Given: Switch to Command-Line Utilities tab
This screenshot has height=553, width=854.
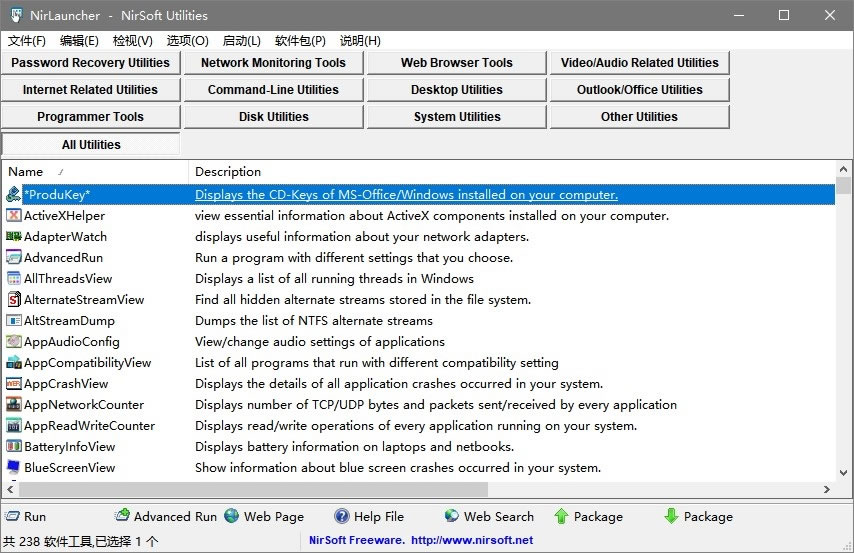Looking at the screenshot, I should [x=273, y=90].
